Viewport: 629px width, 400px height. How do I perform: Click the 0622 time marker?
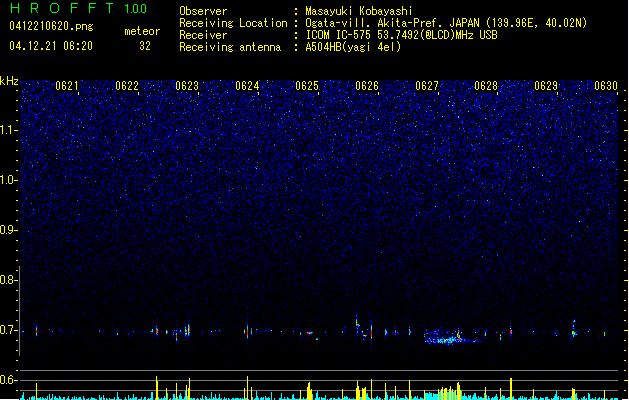pyautogui.click(x=127, y=86)
